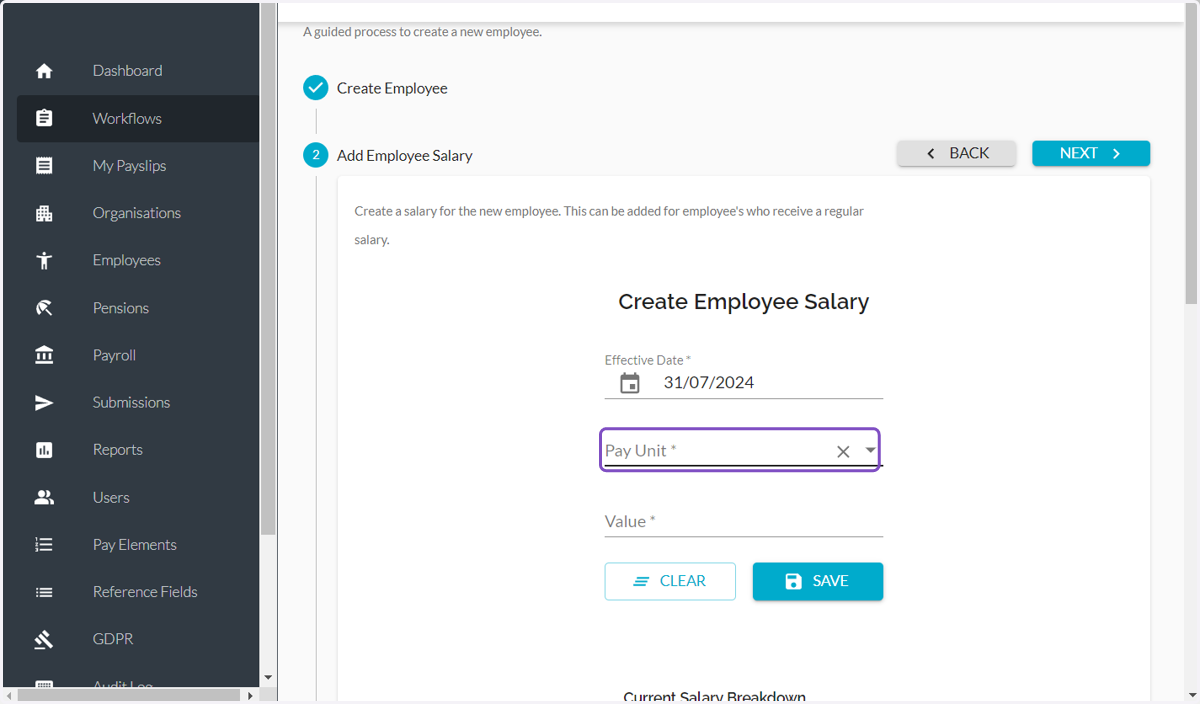
Task: Click the Employees person icon
Action: (x=44, y=260)
